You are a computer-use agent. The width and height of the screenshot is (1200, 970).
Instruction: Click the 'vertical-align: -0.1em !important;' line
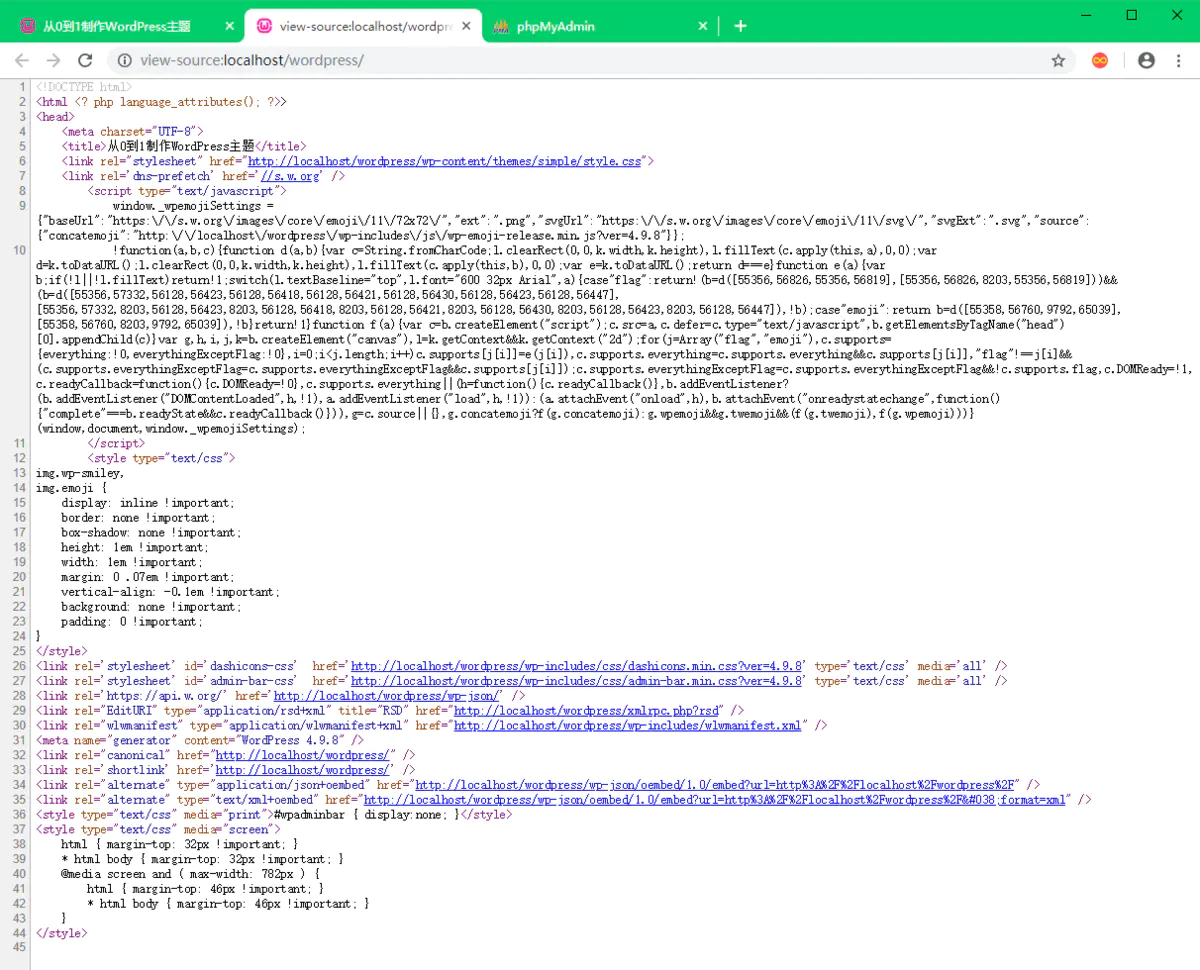[x=171, y=592]
